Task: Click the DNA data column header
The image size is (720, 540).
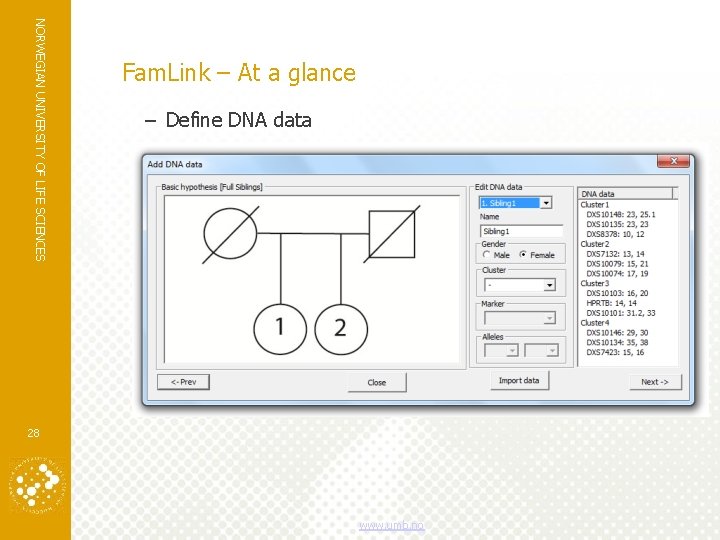Action: (x=624, y=194)
